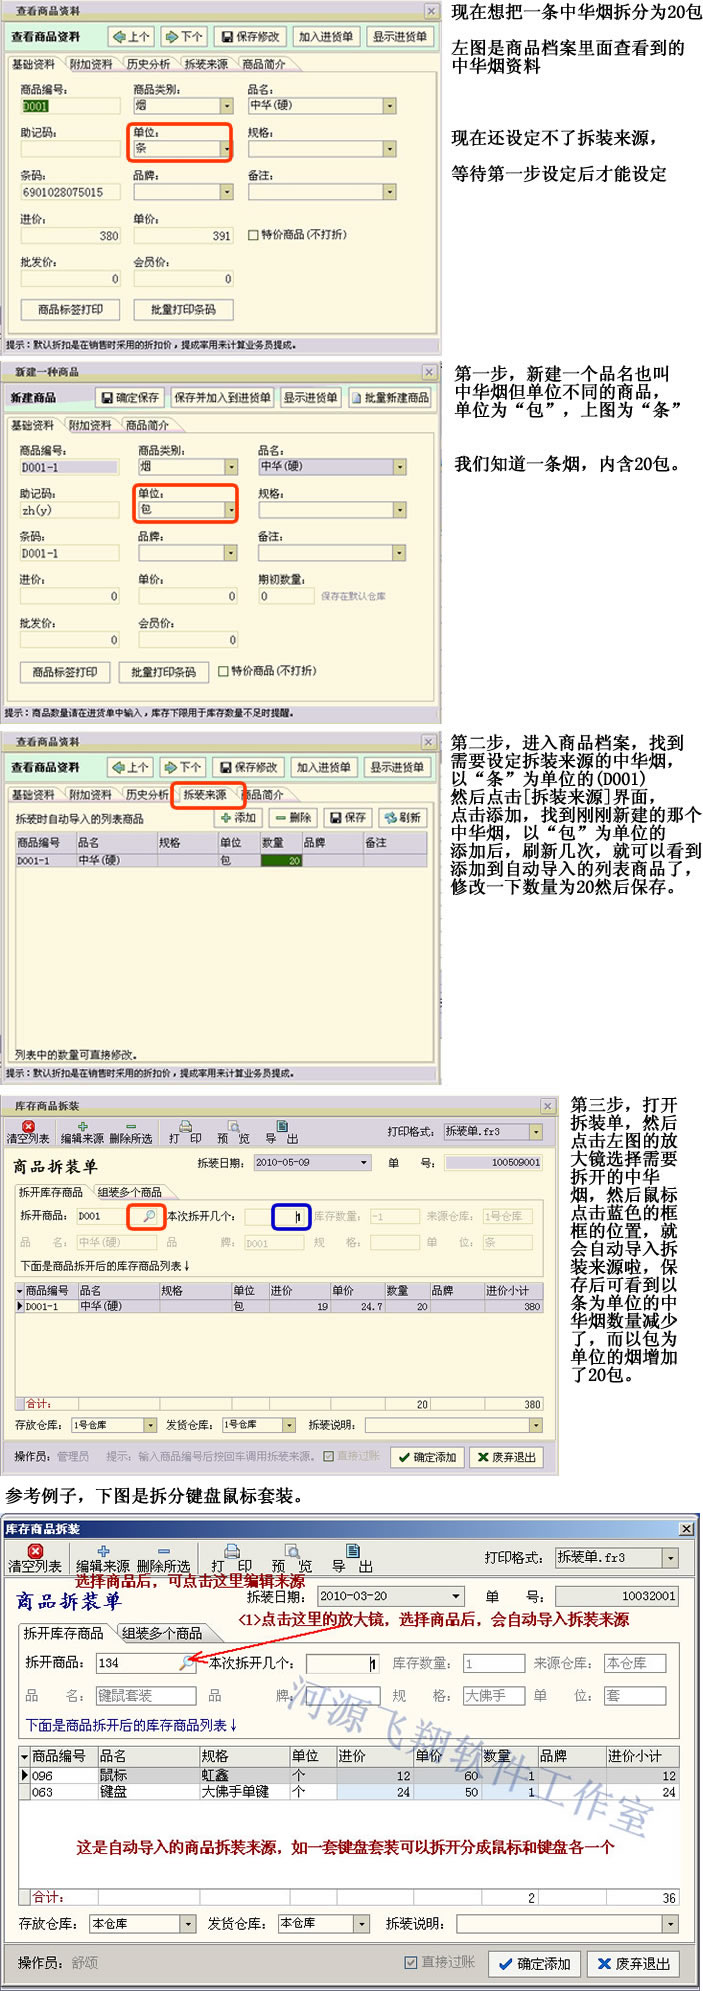Click 刷新 refresh button in 拆装来源 list
703x1991 pixels.
(402, 817)
